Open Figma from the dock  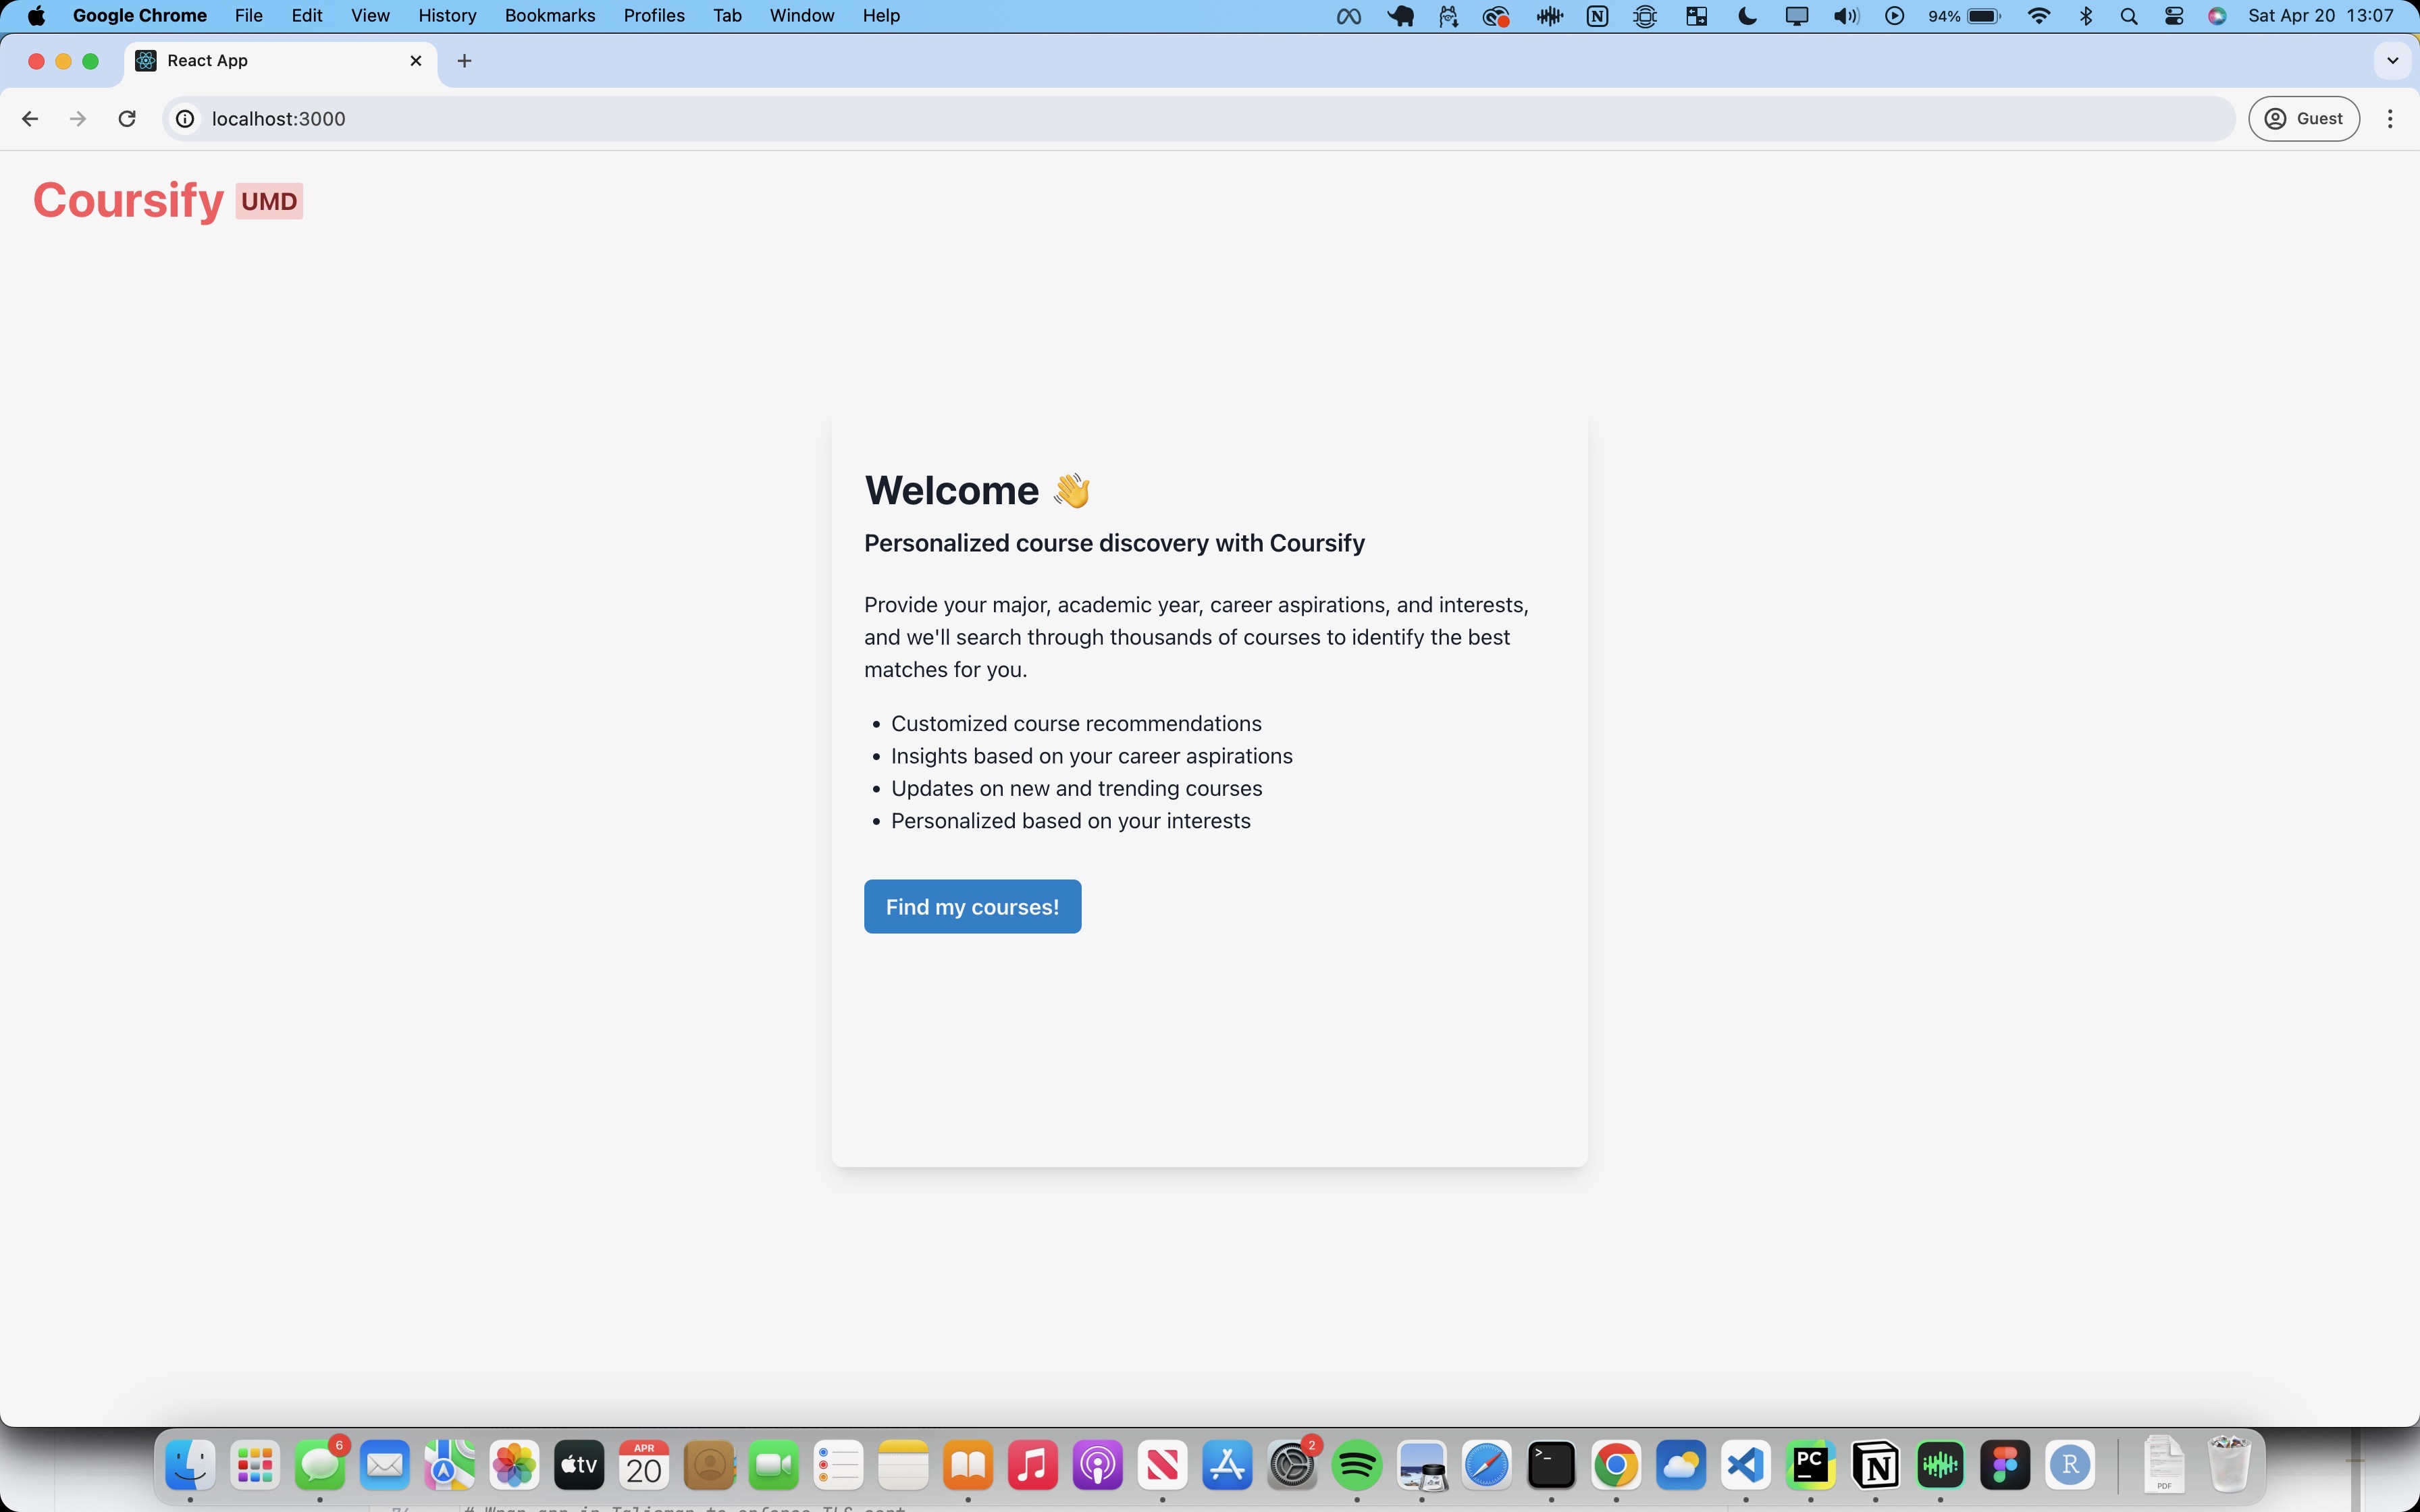pos(2005,1466)
